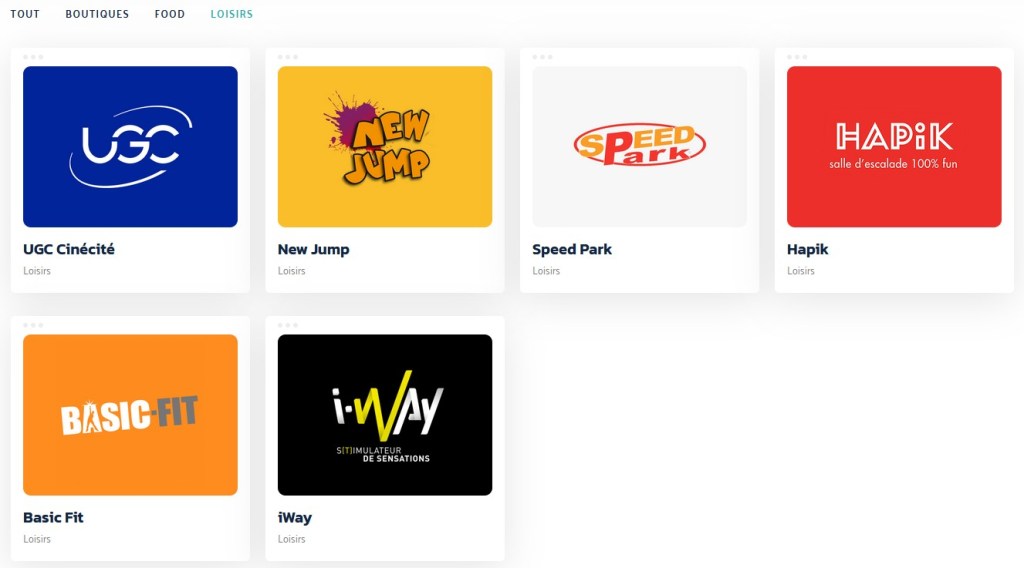Click three dots above Basic Fit card

pos(33,325)
